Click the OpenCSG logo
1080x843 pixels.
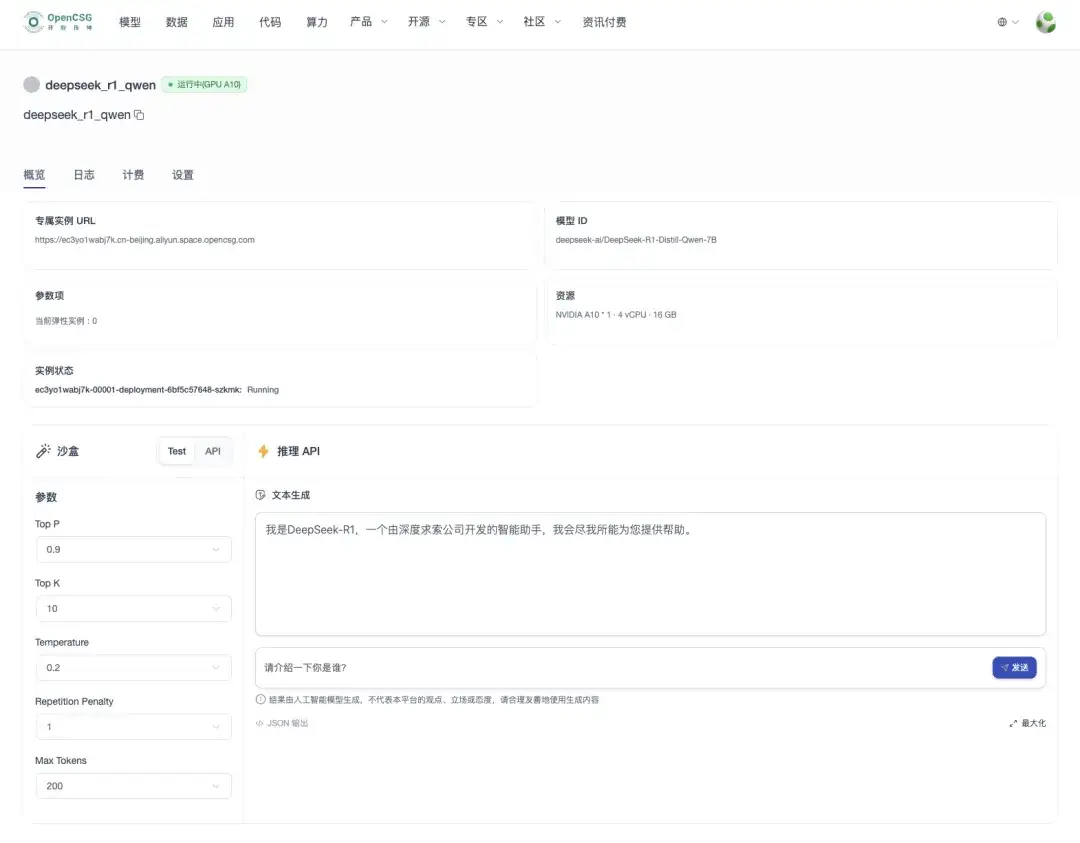(58, 22)
